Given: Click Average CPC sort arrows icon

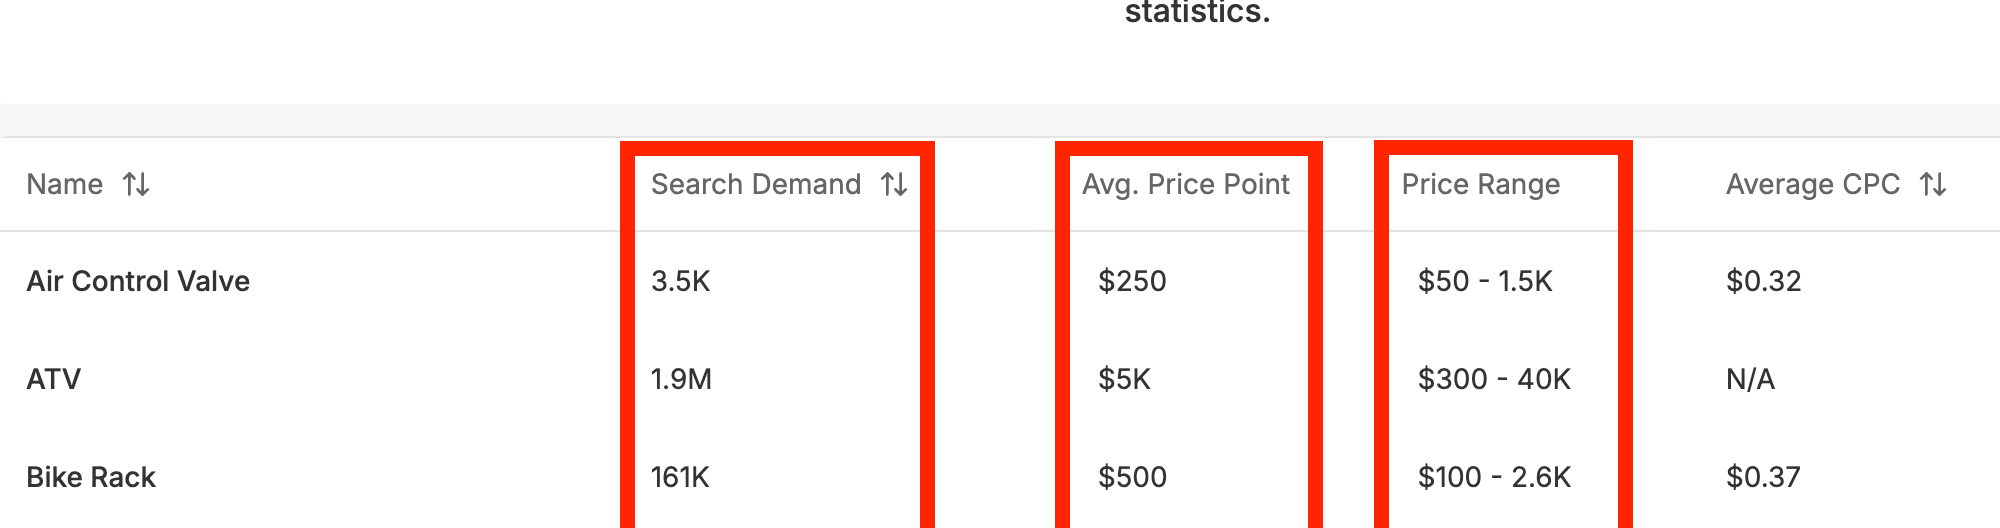Looking at the screenshot, I should point(1933,184).
